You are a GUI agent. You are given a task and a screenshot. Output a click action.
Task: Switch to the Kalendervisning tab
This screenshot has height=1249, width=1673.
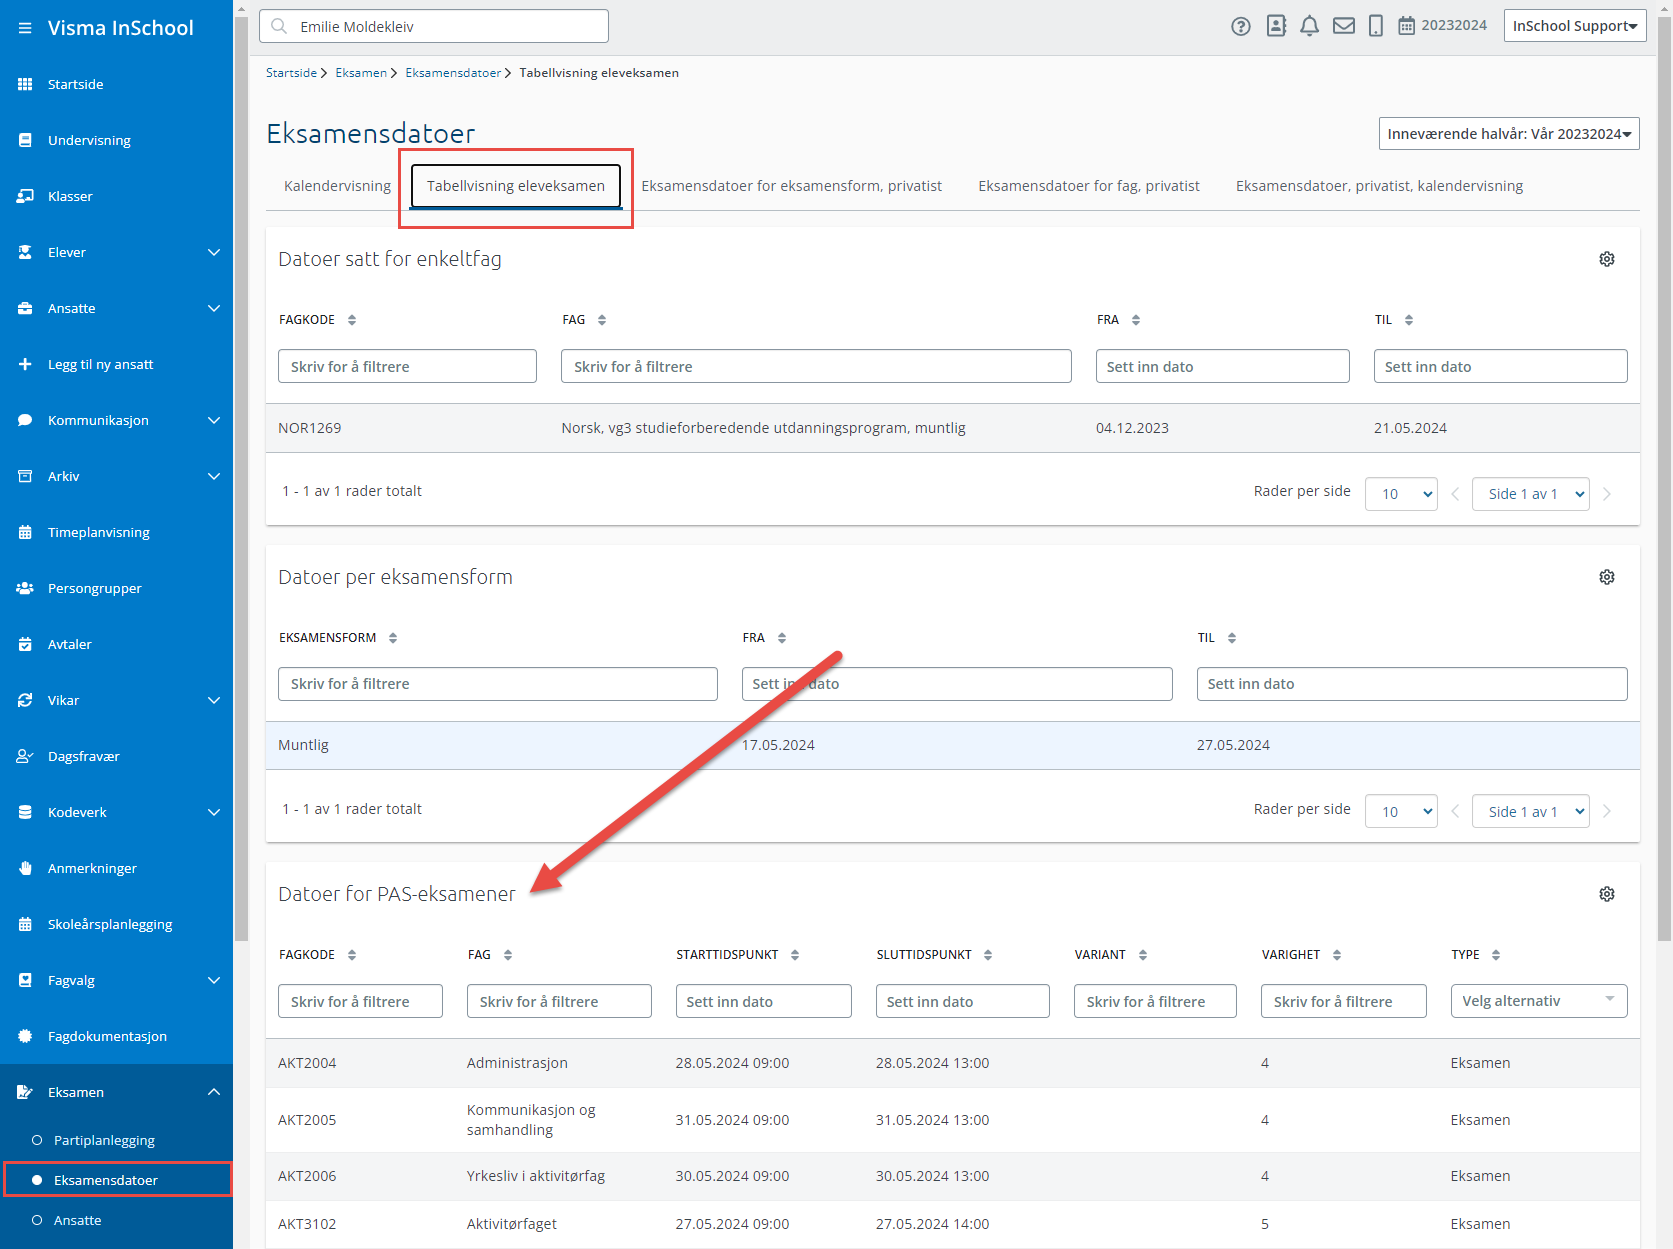337,186
